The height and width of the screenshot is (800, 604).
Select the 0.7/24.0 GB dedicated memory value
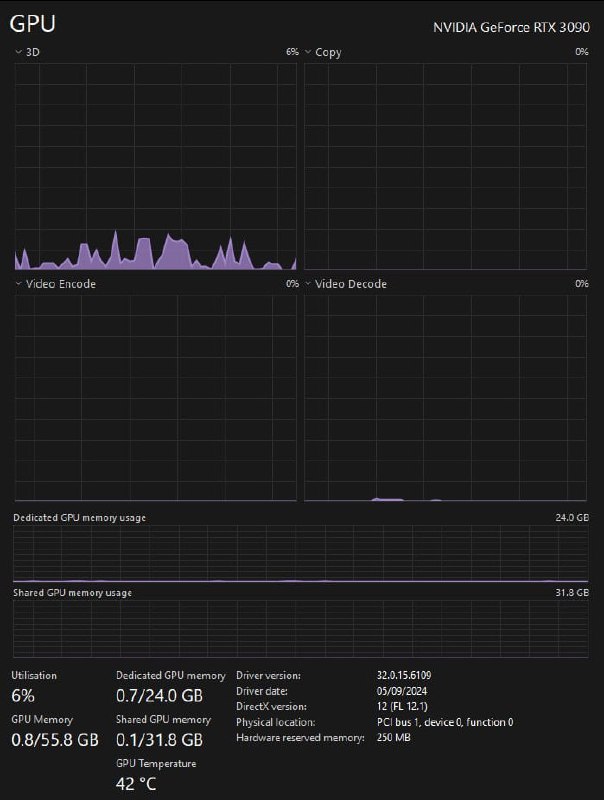[x=159, y=695]
